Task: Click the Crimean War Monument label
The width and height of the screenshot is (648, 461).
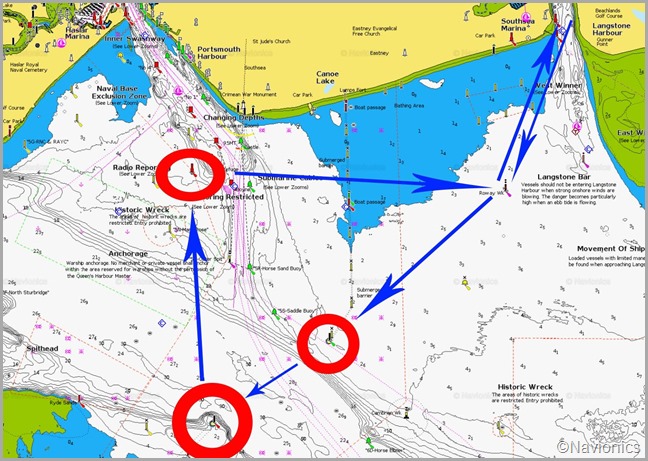Action: [x=249, y=94]
